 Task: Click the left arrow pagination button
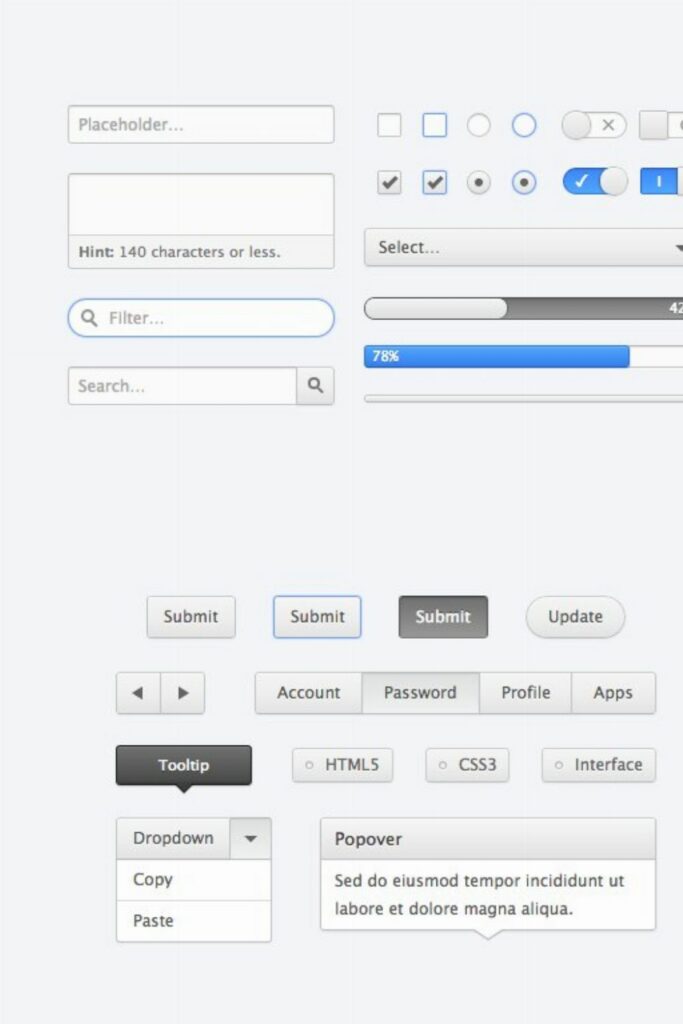138,693
